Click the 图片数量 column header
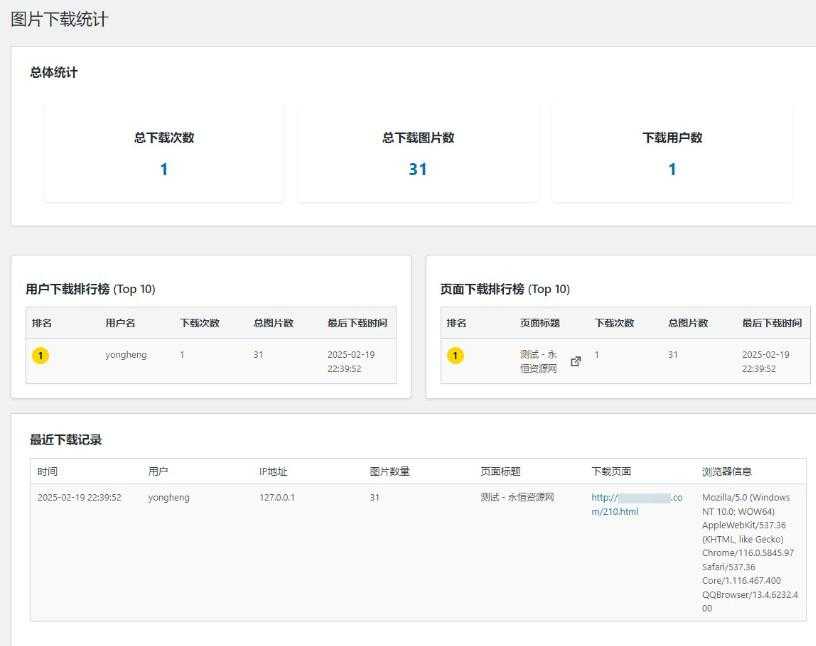Image resolution: width=816 pixels, height=646 pixels. point(389,471)
